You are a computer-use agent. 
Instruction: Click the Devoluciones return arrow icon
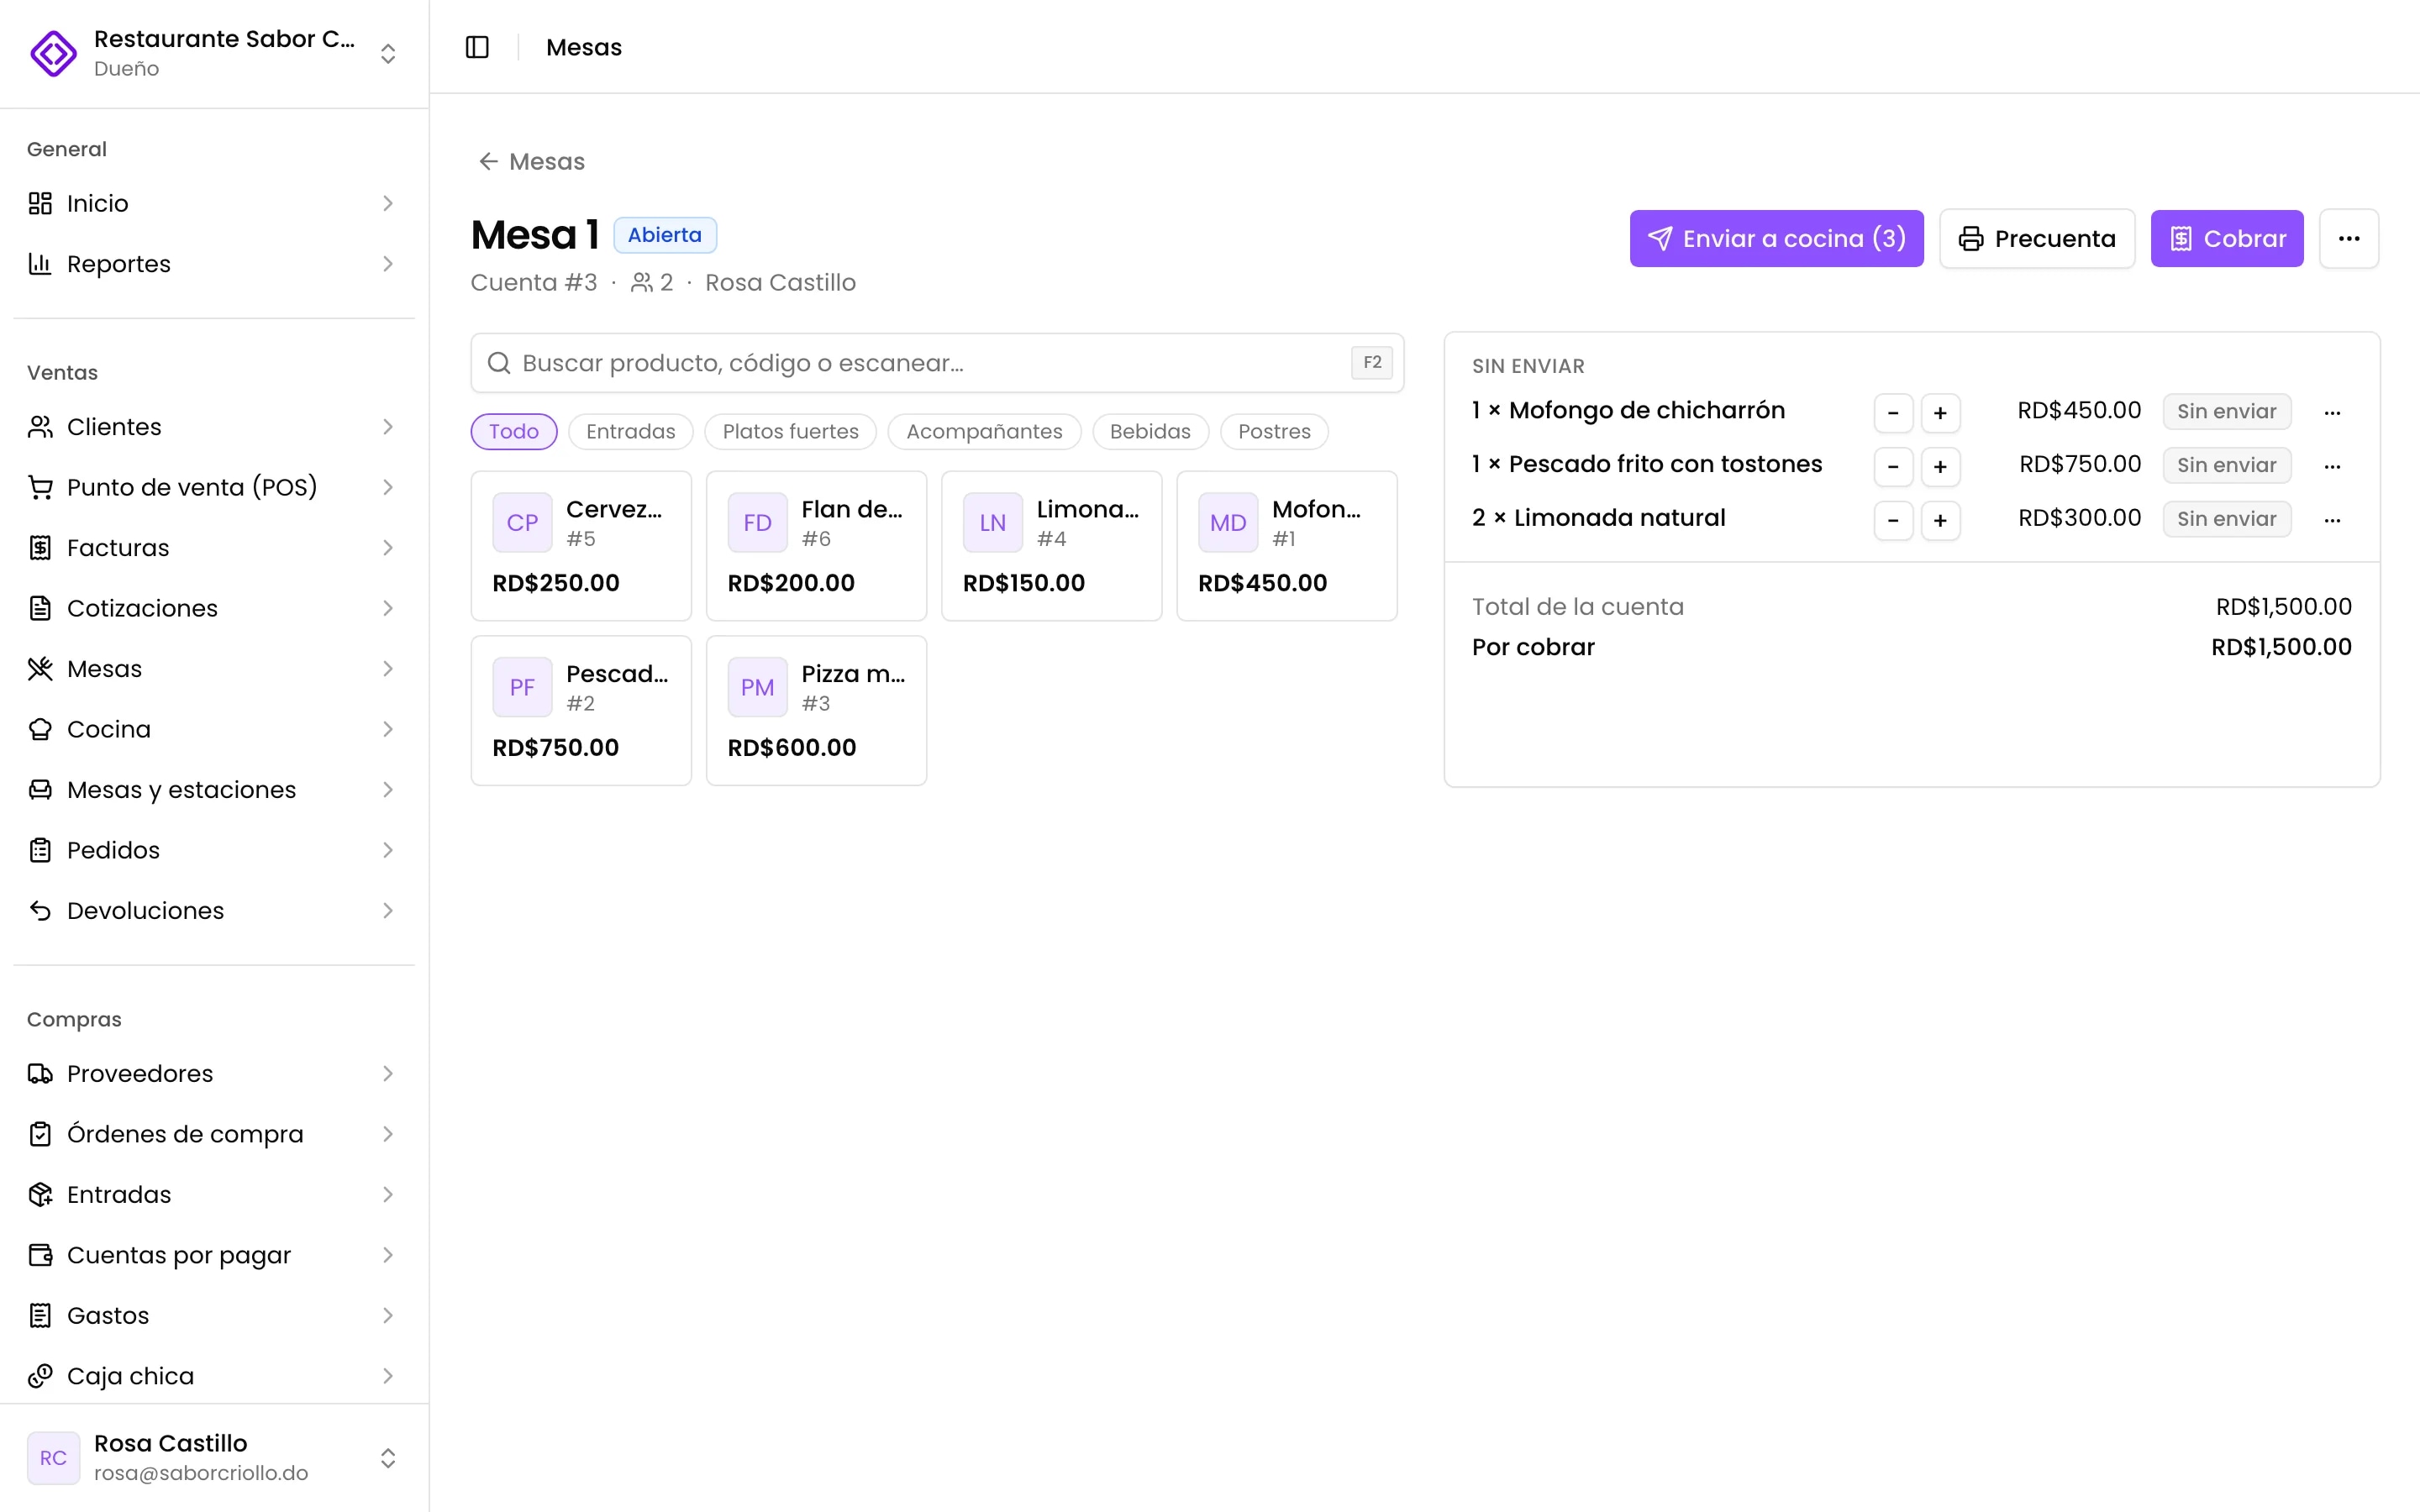(40, 910)
